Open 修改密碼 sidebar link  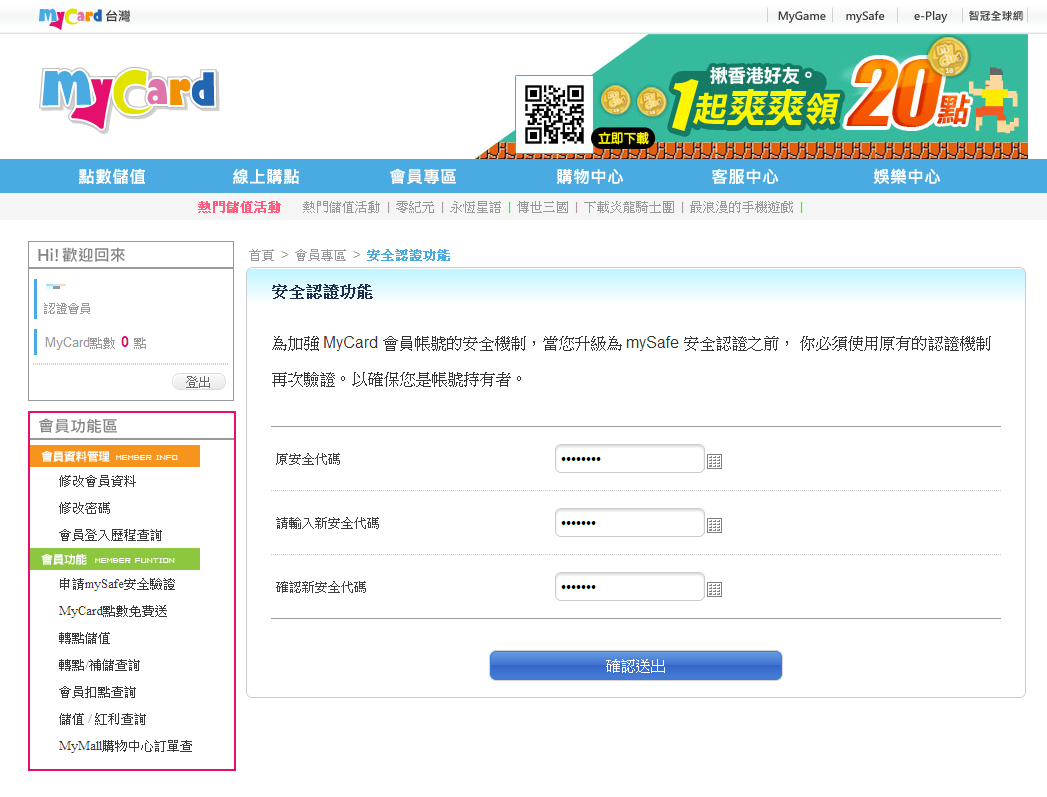[84, 508]
